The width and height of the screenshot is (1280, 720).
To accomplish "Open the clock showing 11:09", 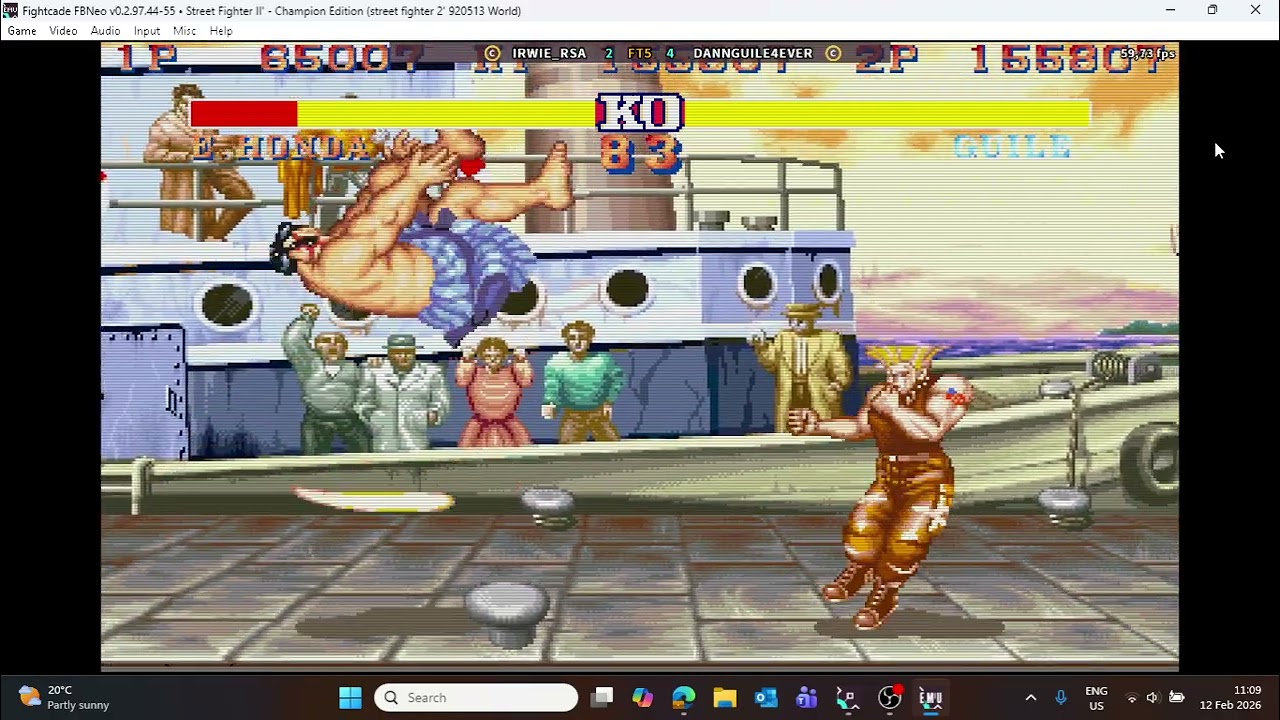I will click(1230, 697).
